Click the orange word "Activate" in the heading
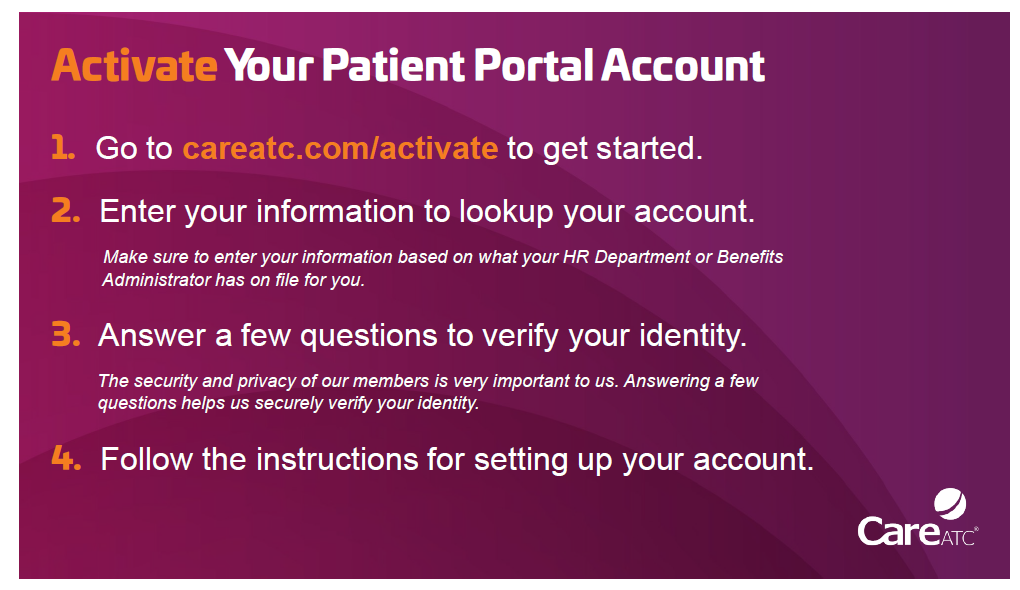The image size is (1020, 590). click(x=134, y=66)
